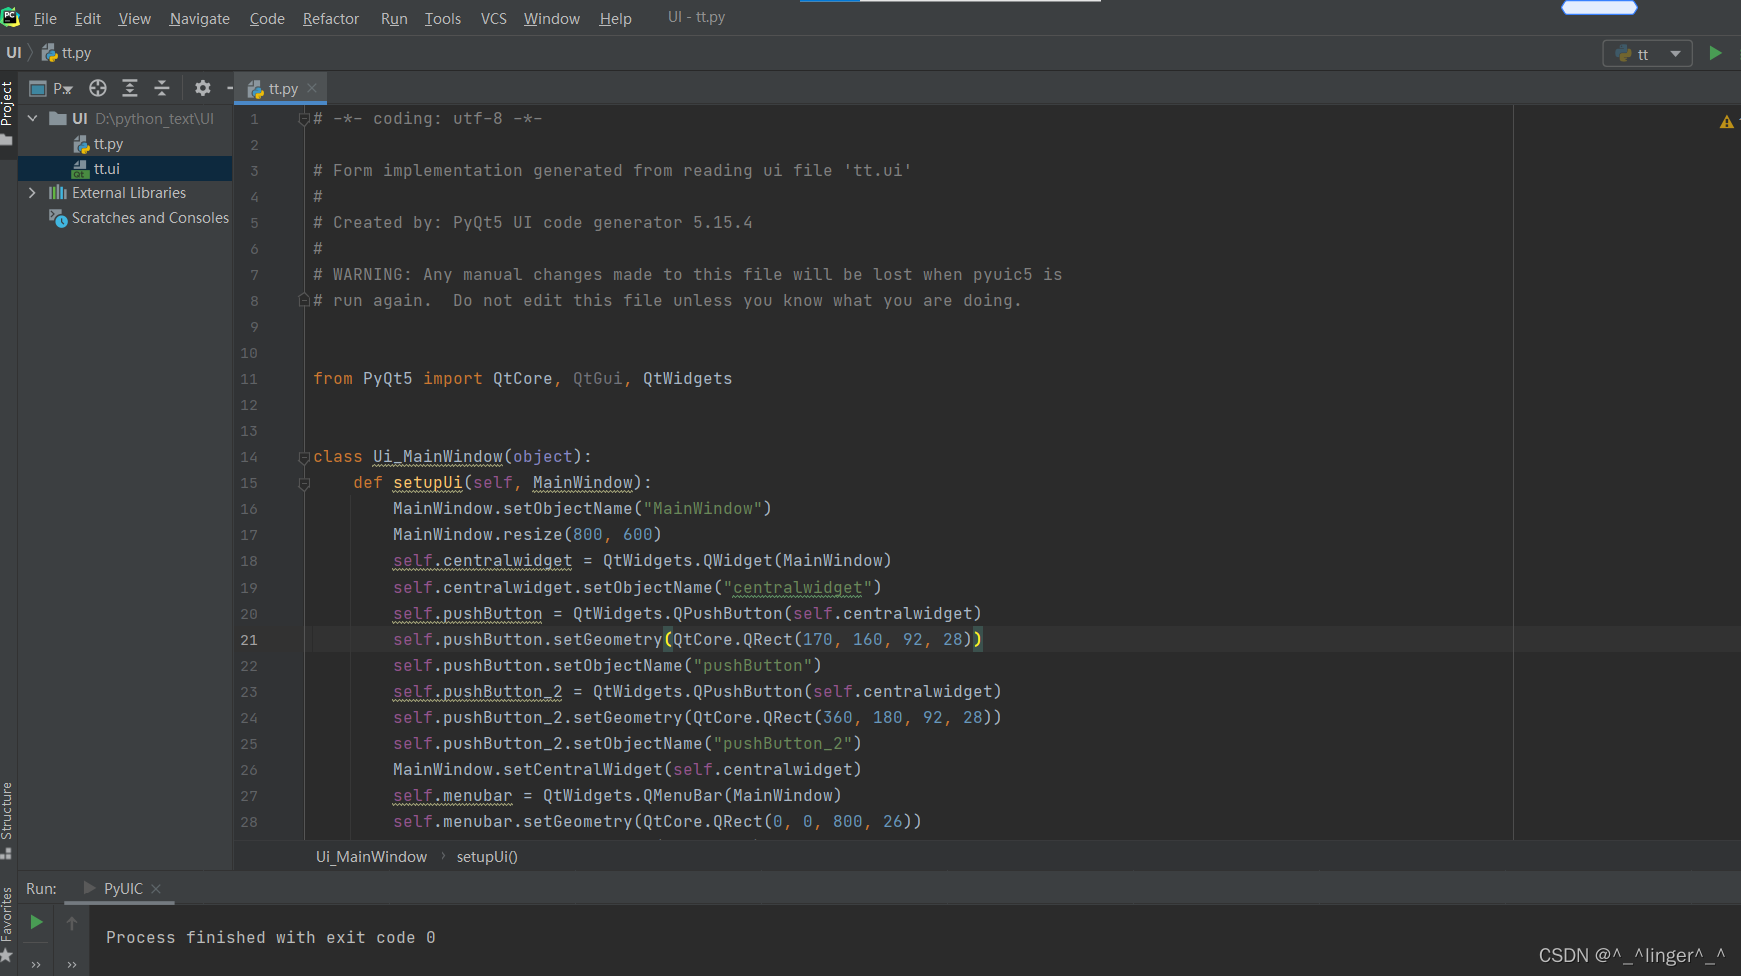Click the setupUi() breadcrumb below the editor
1741x976 pixels.
tap(487, 857)
